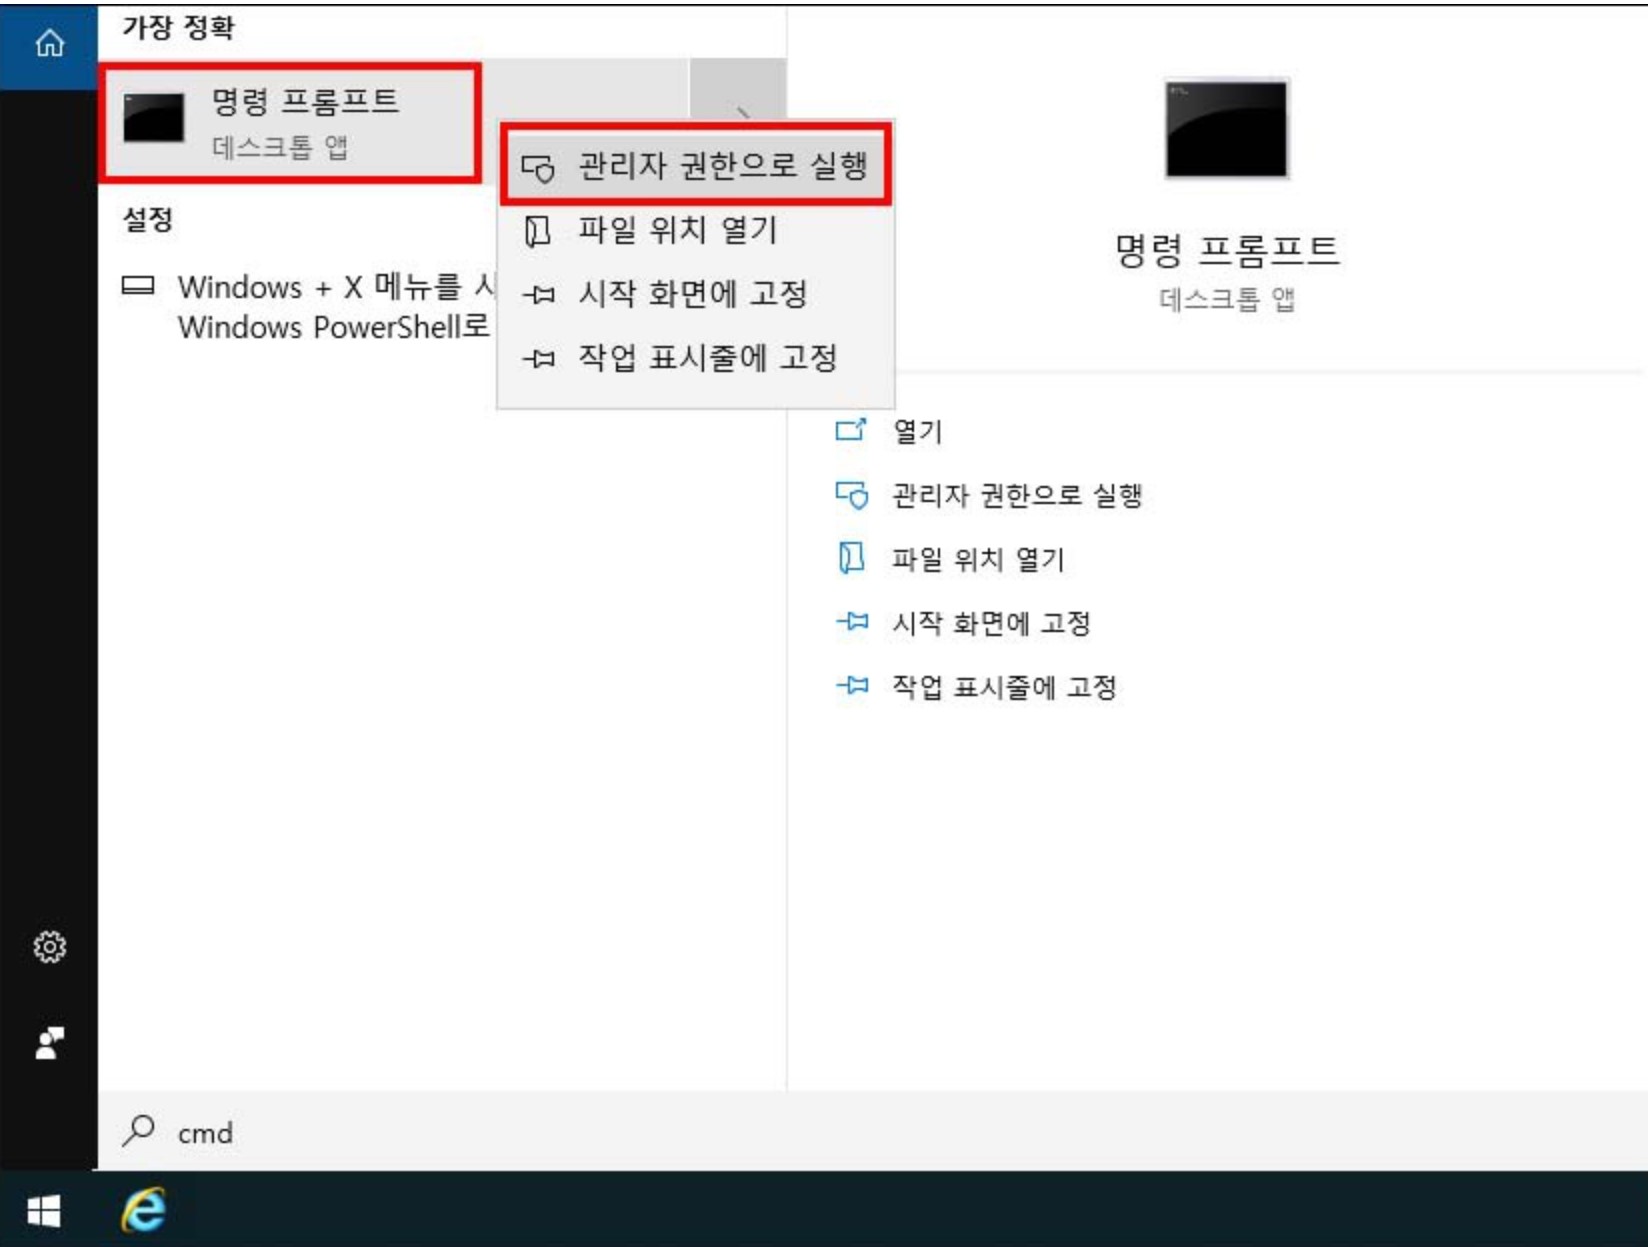Click 열기 in the right details pane

pyautogui.click(x=917, y=431)
